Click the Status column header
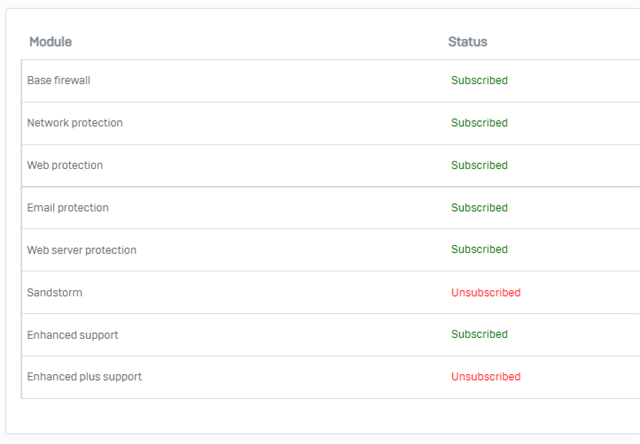The width and height of the screenshot is (640, 444). (x=467, y=42)
